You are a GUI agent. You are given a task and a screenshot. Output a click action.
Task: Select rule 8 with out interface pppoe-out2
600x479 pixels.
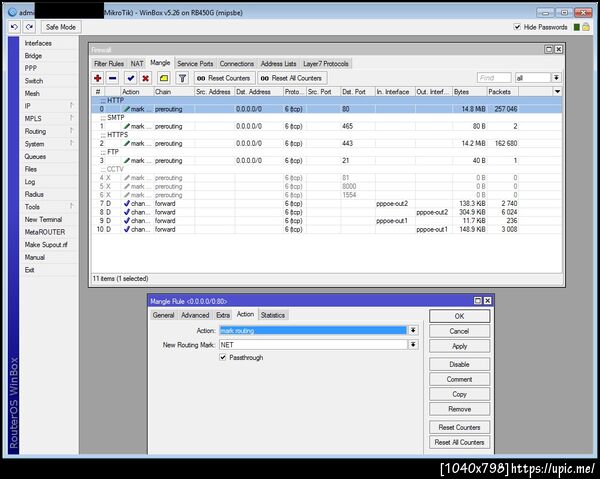327,212
